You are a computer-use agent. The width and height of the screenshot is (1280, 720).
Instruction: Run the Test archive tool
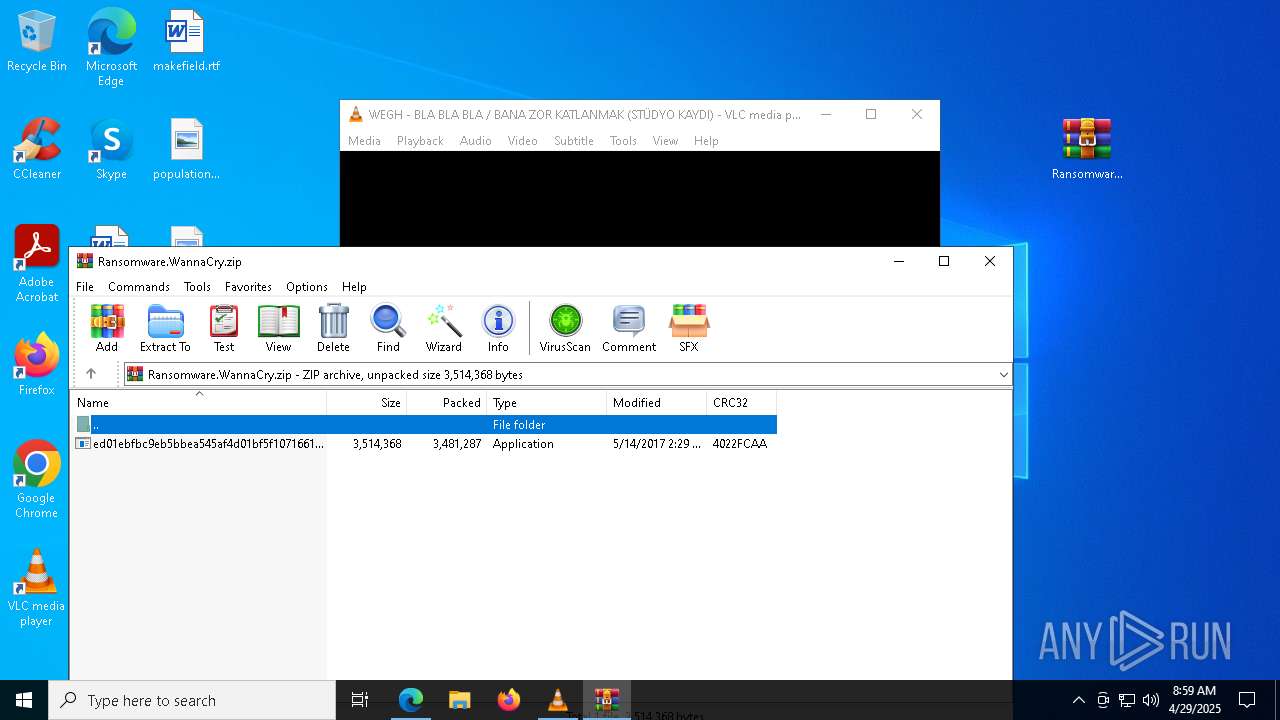point(224,329)
